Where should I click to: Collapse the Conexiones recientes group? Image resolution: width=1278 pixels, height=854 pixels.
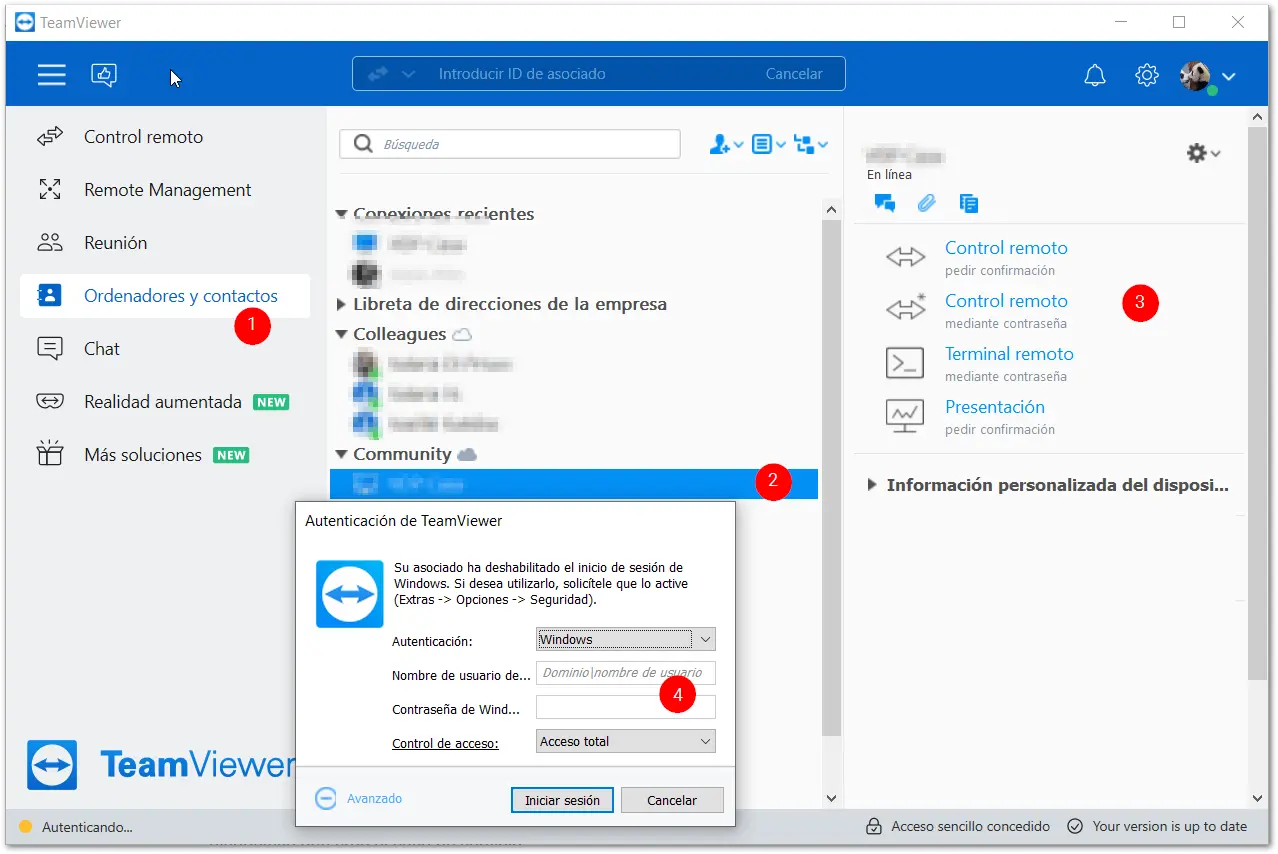(x=342, y=214)
